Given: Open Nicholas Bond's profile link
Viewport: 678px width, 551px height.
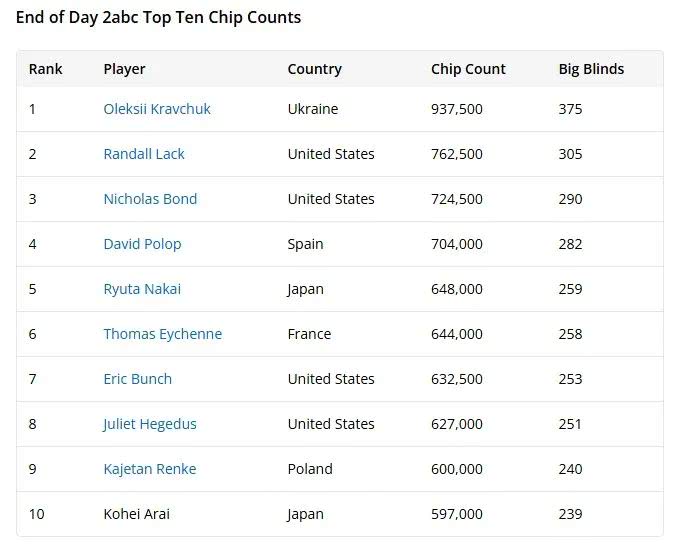Looking at the screenshot, I should point(150,199).
